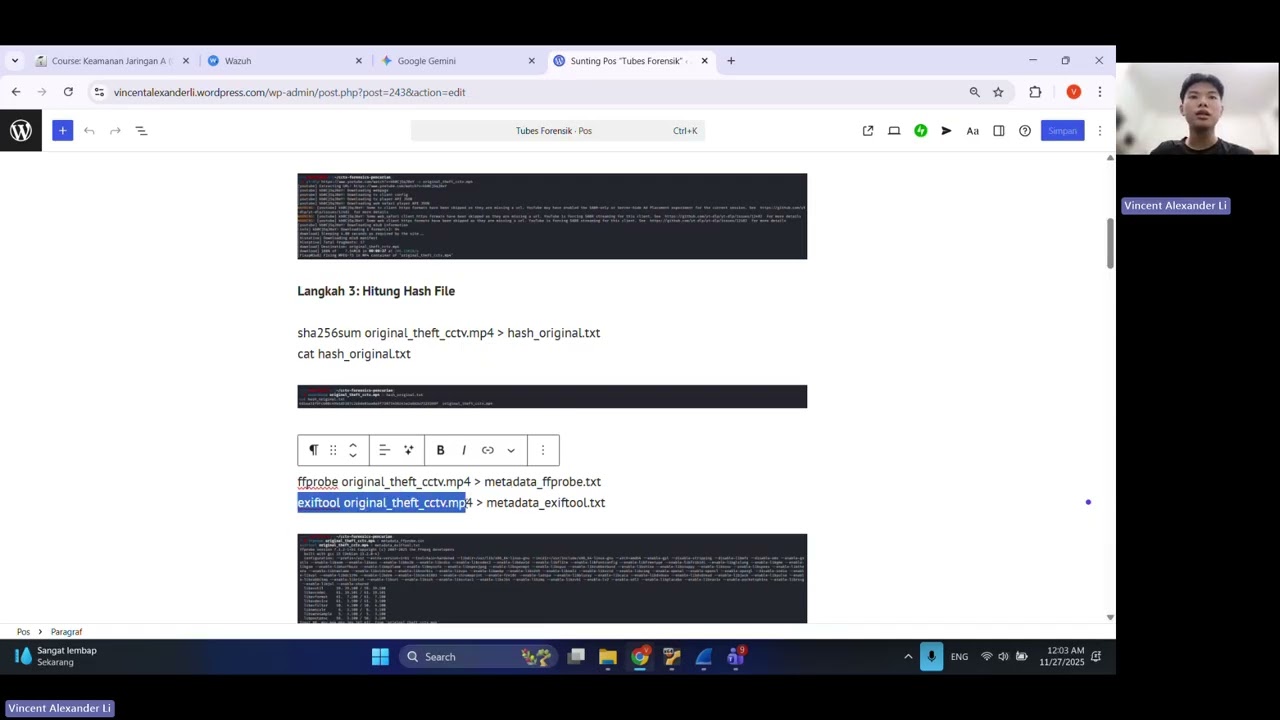The image size is (1280, 720).
Task: Click the cat hash_original.txt line
Action: [354, 354]
